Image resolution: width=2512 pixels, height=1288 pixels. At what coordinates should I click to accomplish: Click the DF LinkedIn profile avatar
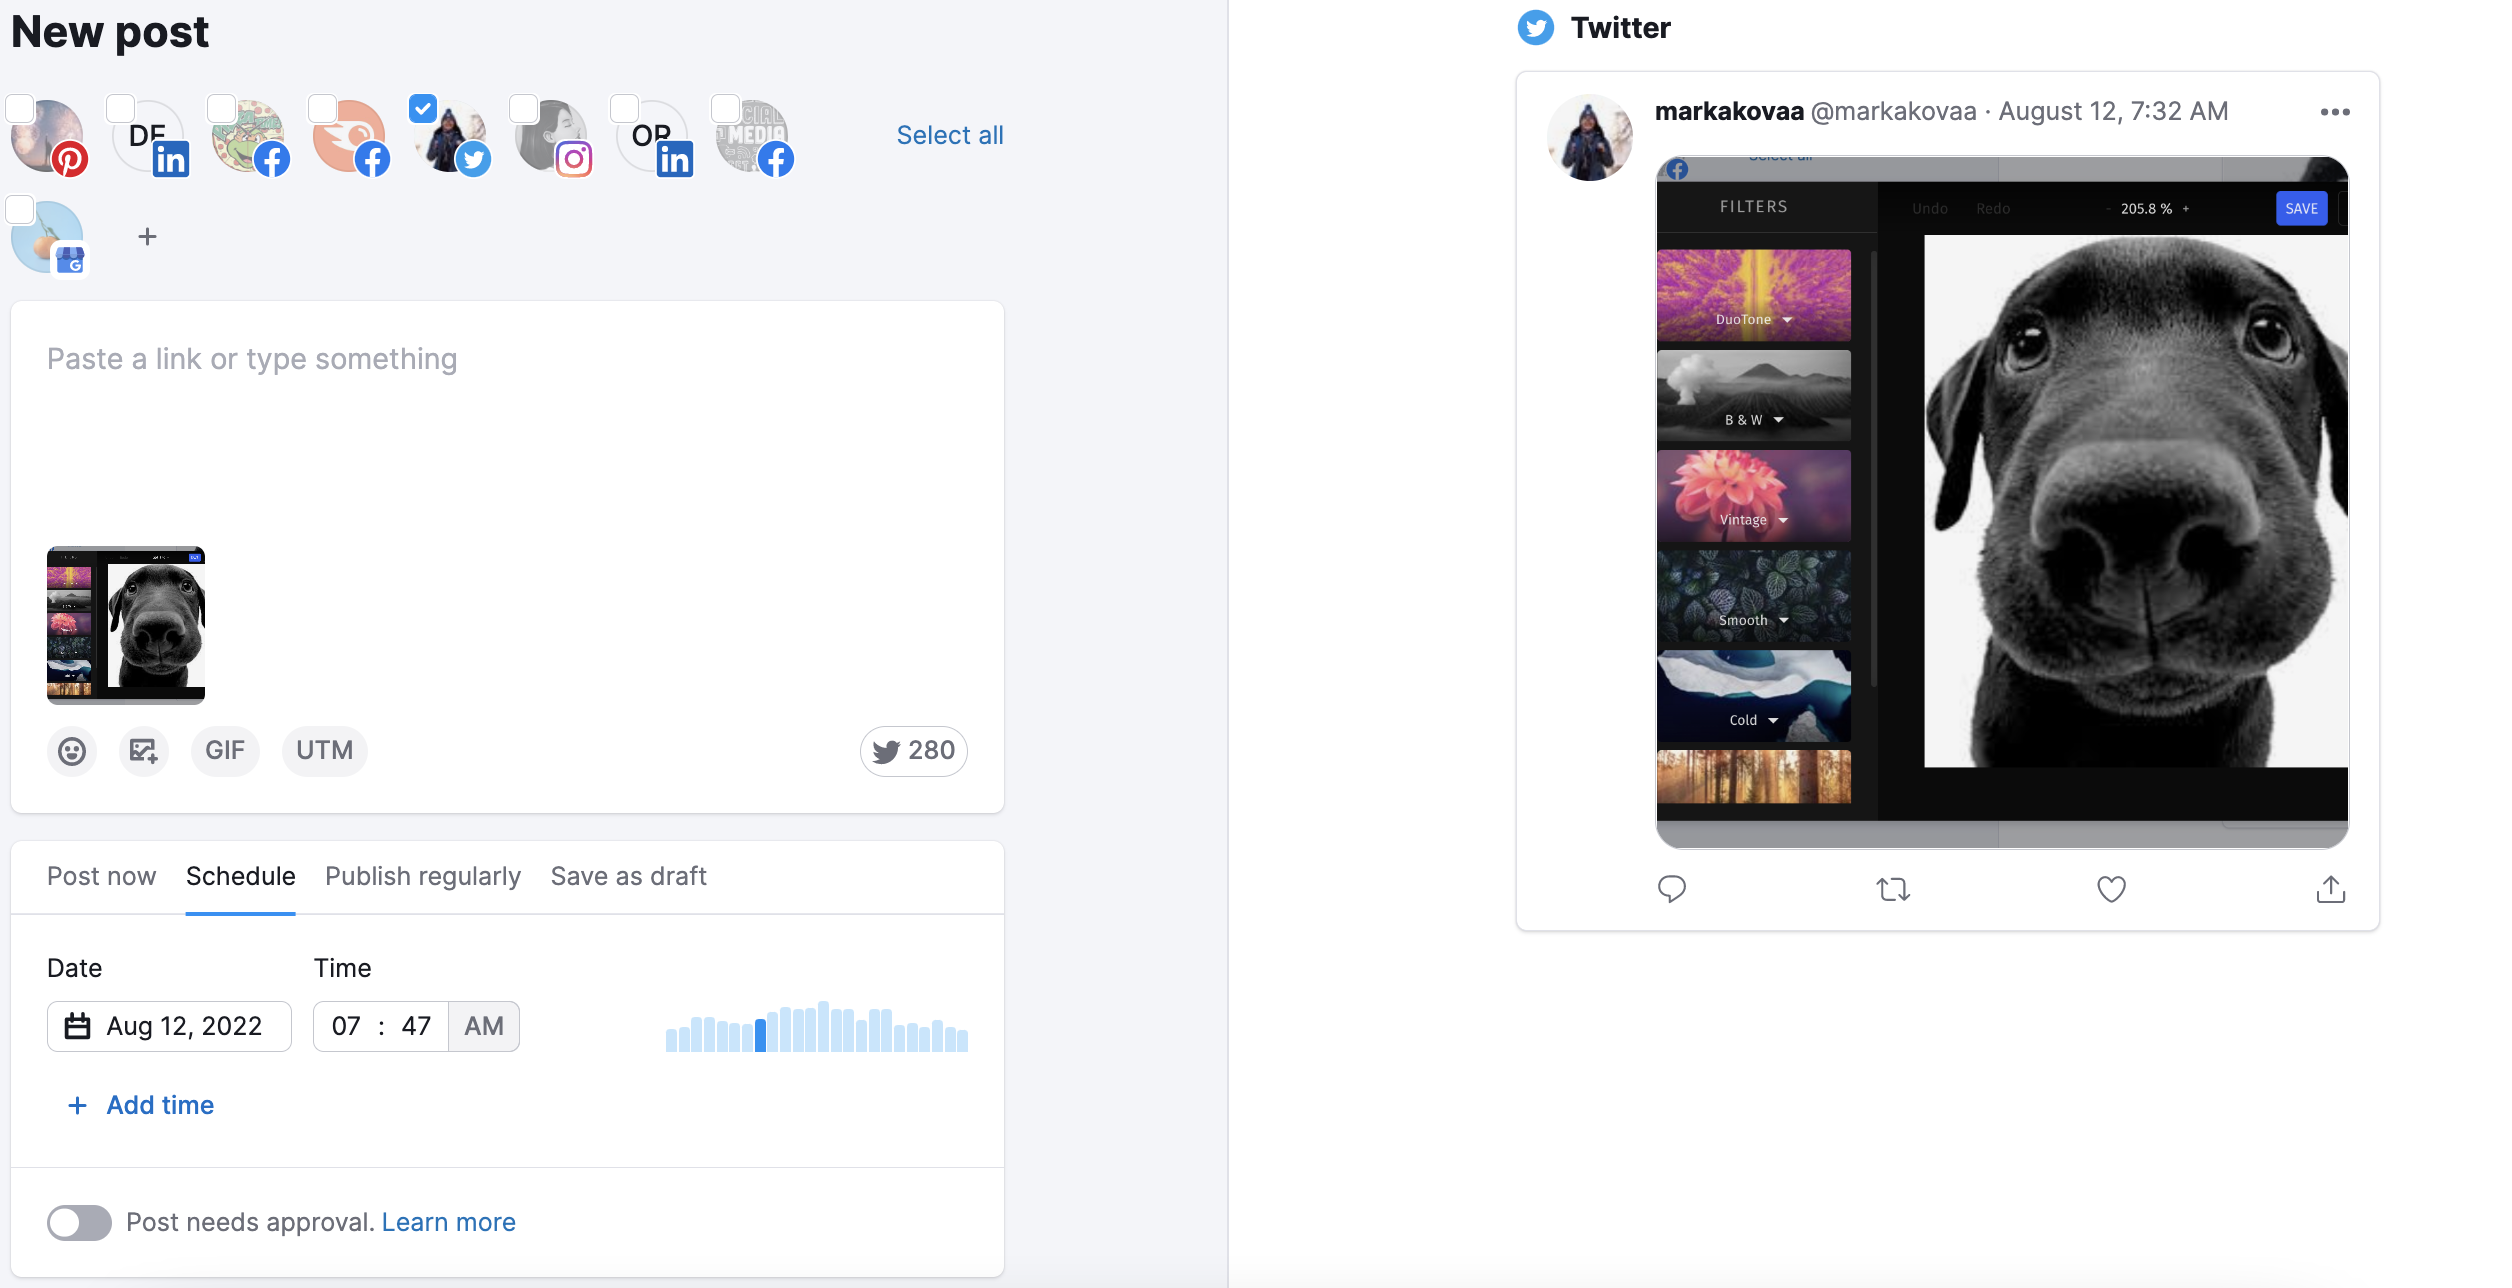[x=149, y=136]
